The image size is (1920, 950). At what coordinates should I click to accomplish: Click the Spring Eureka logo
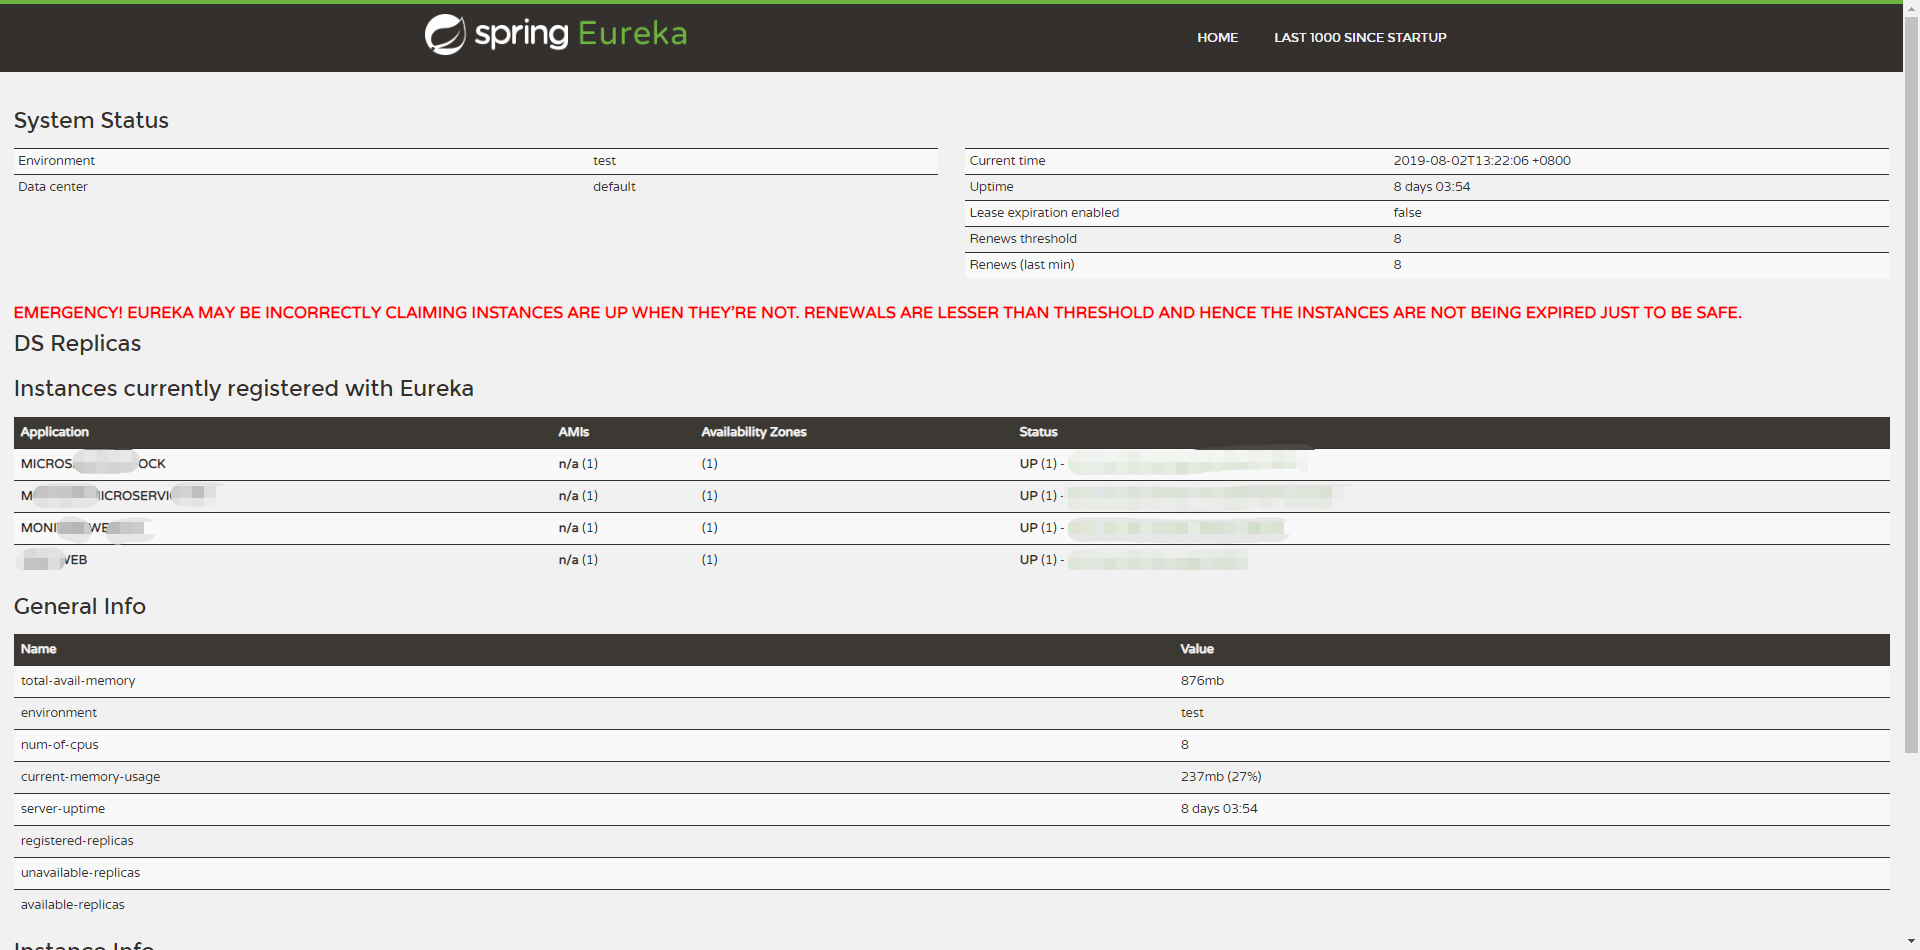tap(555, 34)
